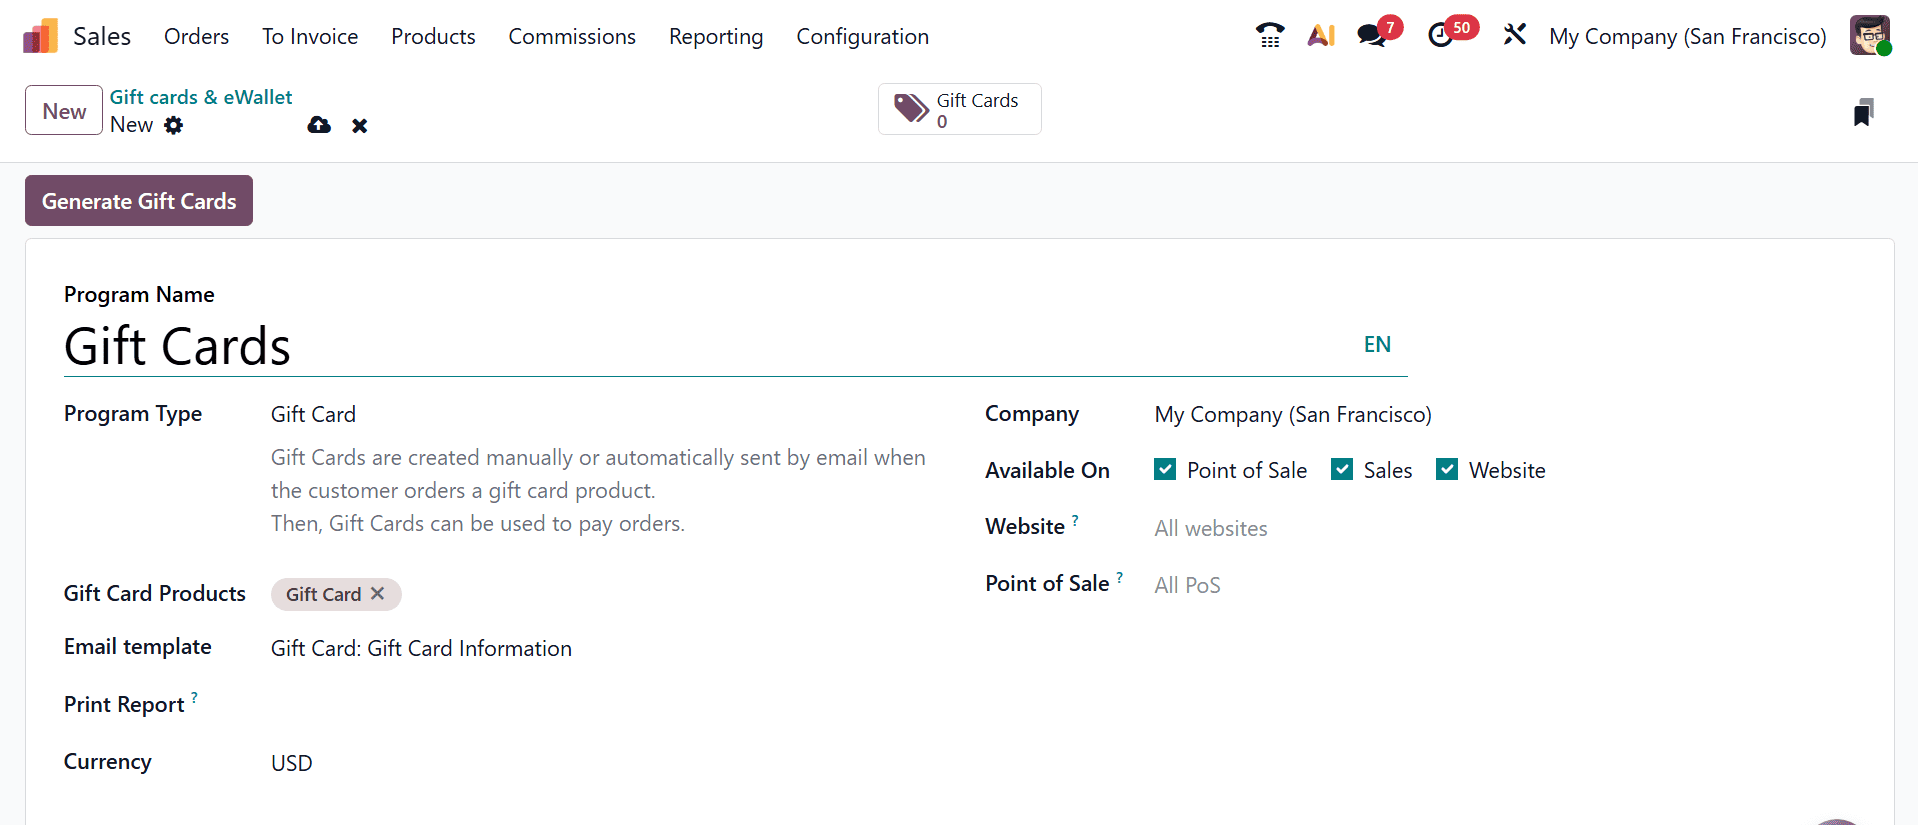Open the AI assistant icon
This screenshot has width=1918, height=825.
click(x=1321, y=36)
